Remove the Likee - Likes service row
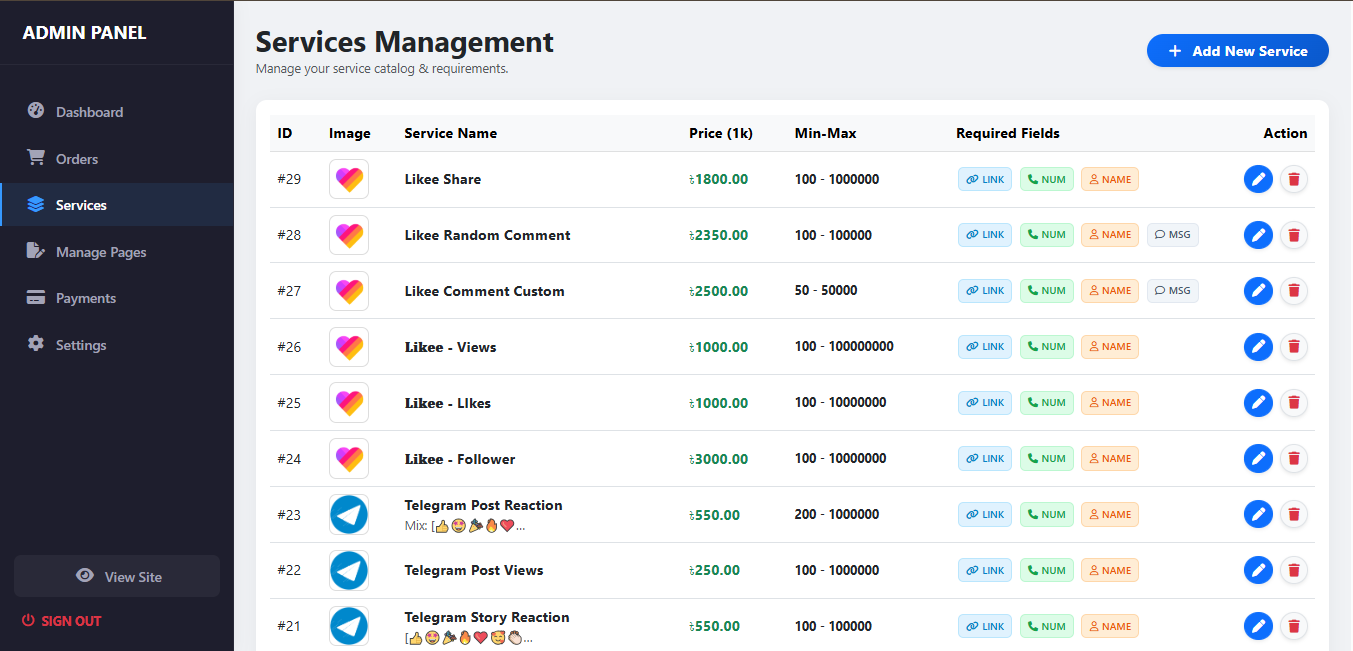 [1294, 403]
